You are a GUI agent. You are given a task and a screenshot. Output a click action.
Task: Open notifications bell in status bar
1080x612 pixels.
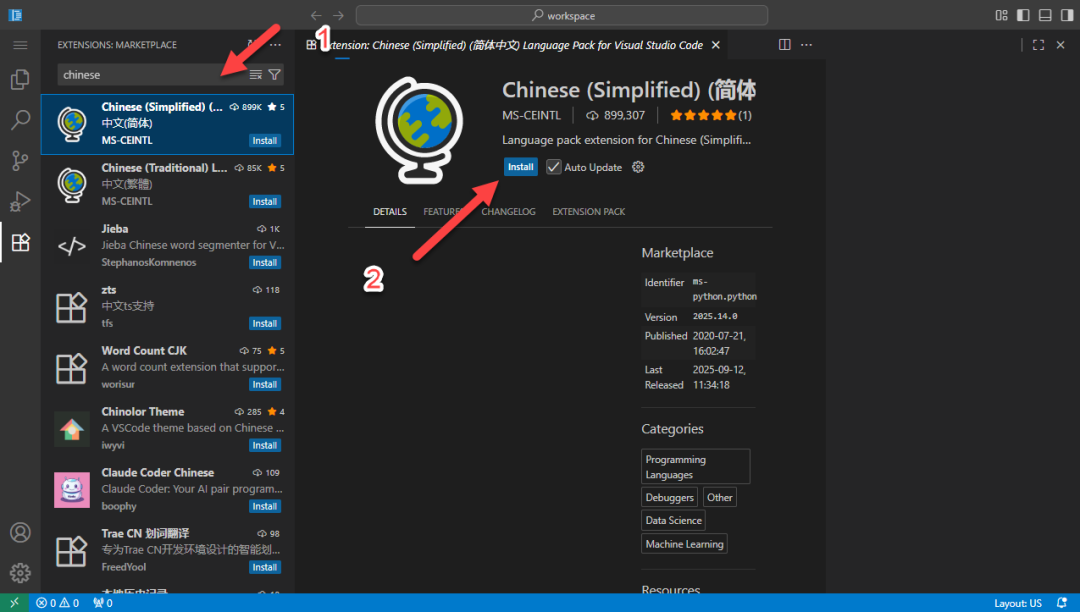(1061, 603)
